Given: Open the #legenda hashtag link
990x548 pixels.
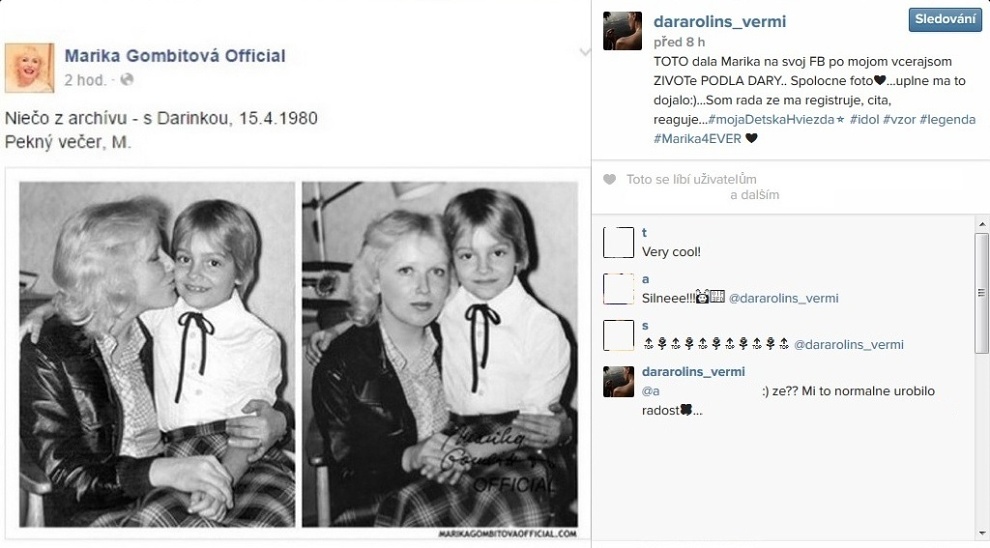Looking at the screenshot, I should (948, 119).
